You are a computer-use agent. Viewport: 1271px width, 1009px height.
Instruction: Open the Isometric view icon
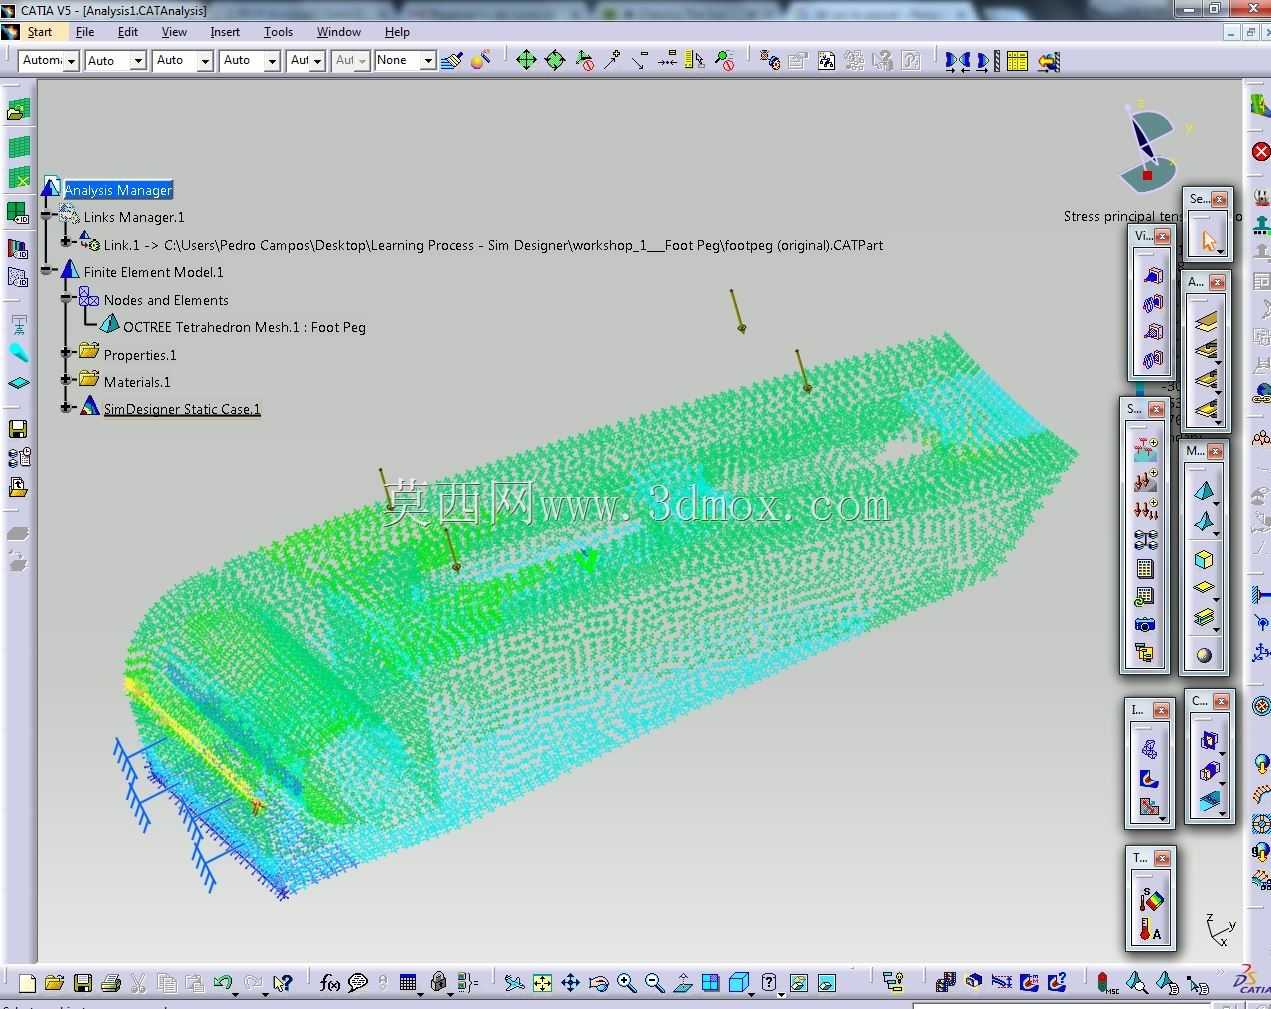(x=739, y=984)
